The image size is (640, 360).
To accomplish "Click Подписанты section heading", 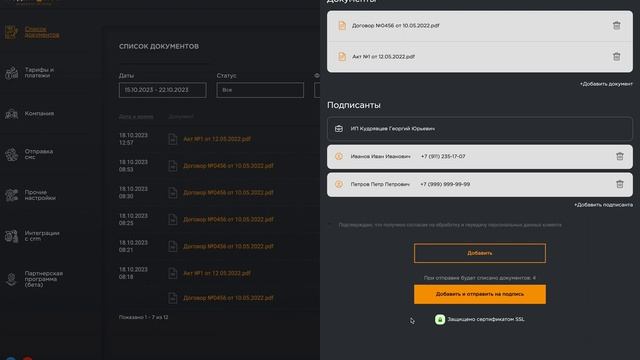I will (353, 105).
